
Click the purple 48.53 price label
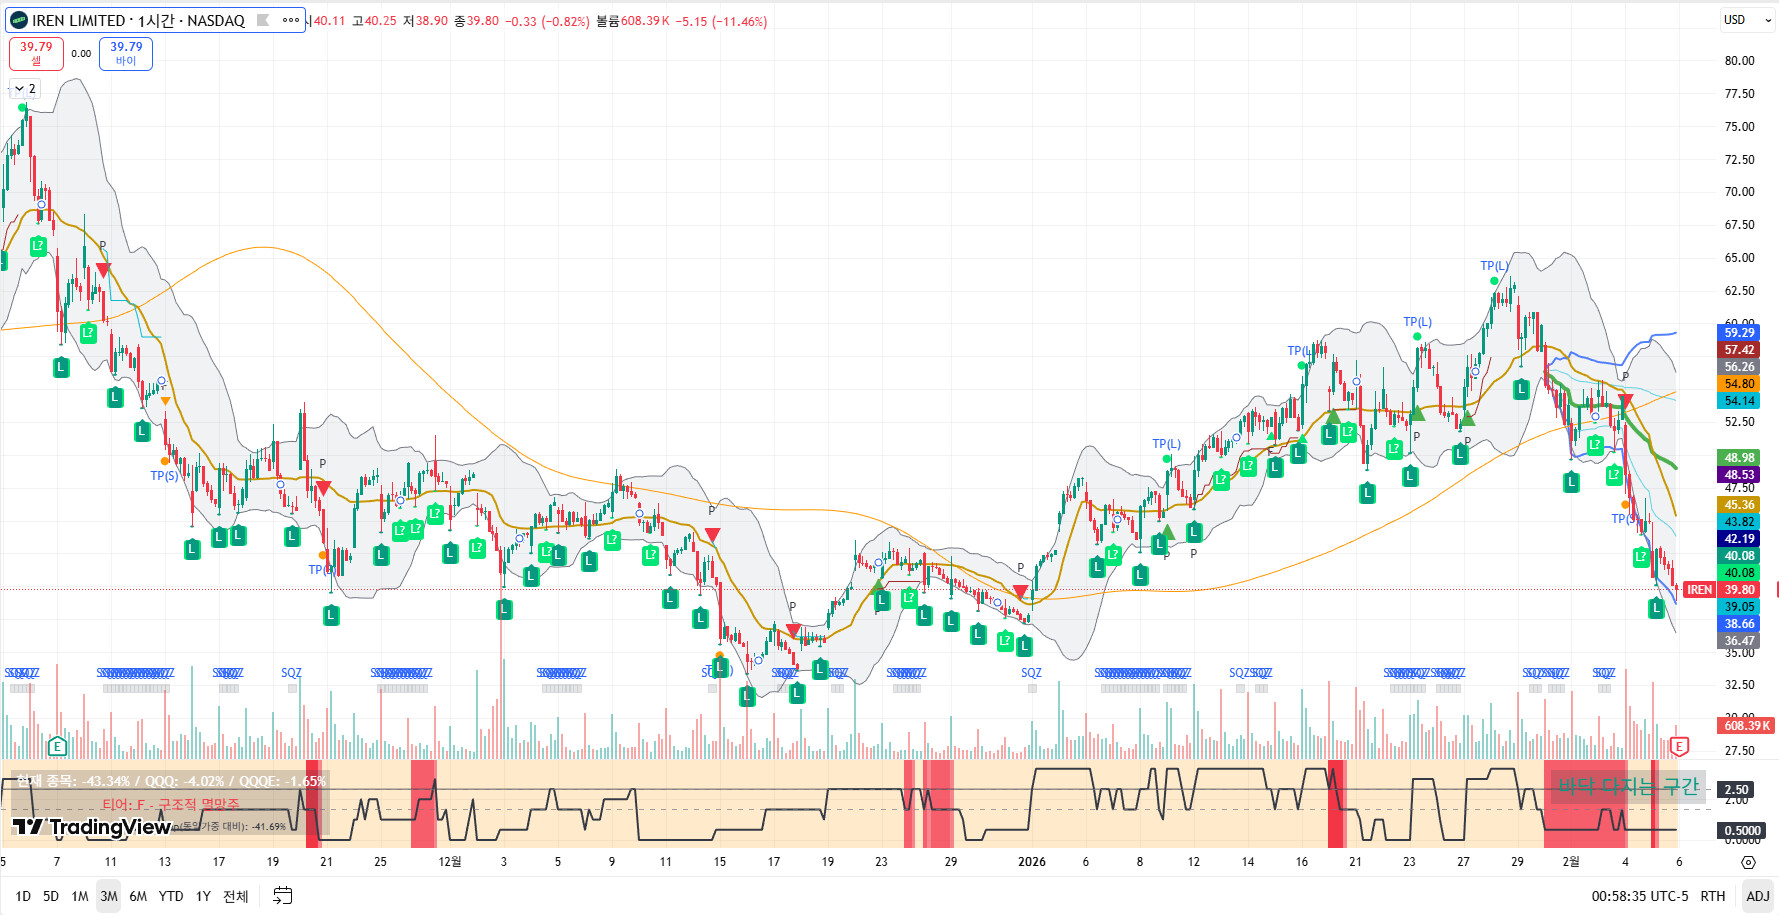point(1739,475)
